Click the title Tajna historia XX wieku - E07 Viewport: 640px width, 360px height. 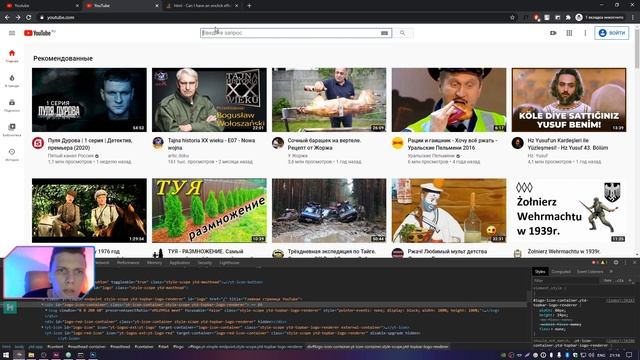pyautogui.click(x=211, y=144)
